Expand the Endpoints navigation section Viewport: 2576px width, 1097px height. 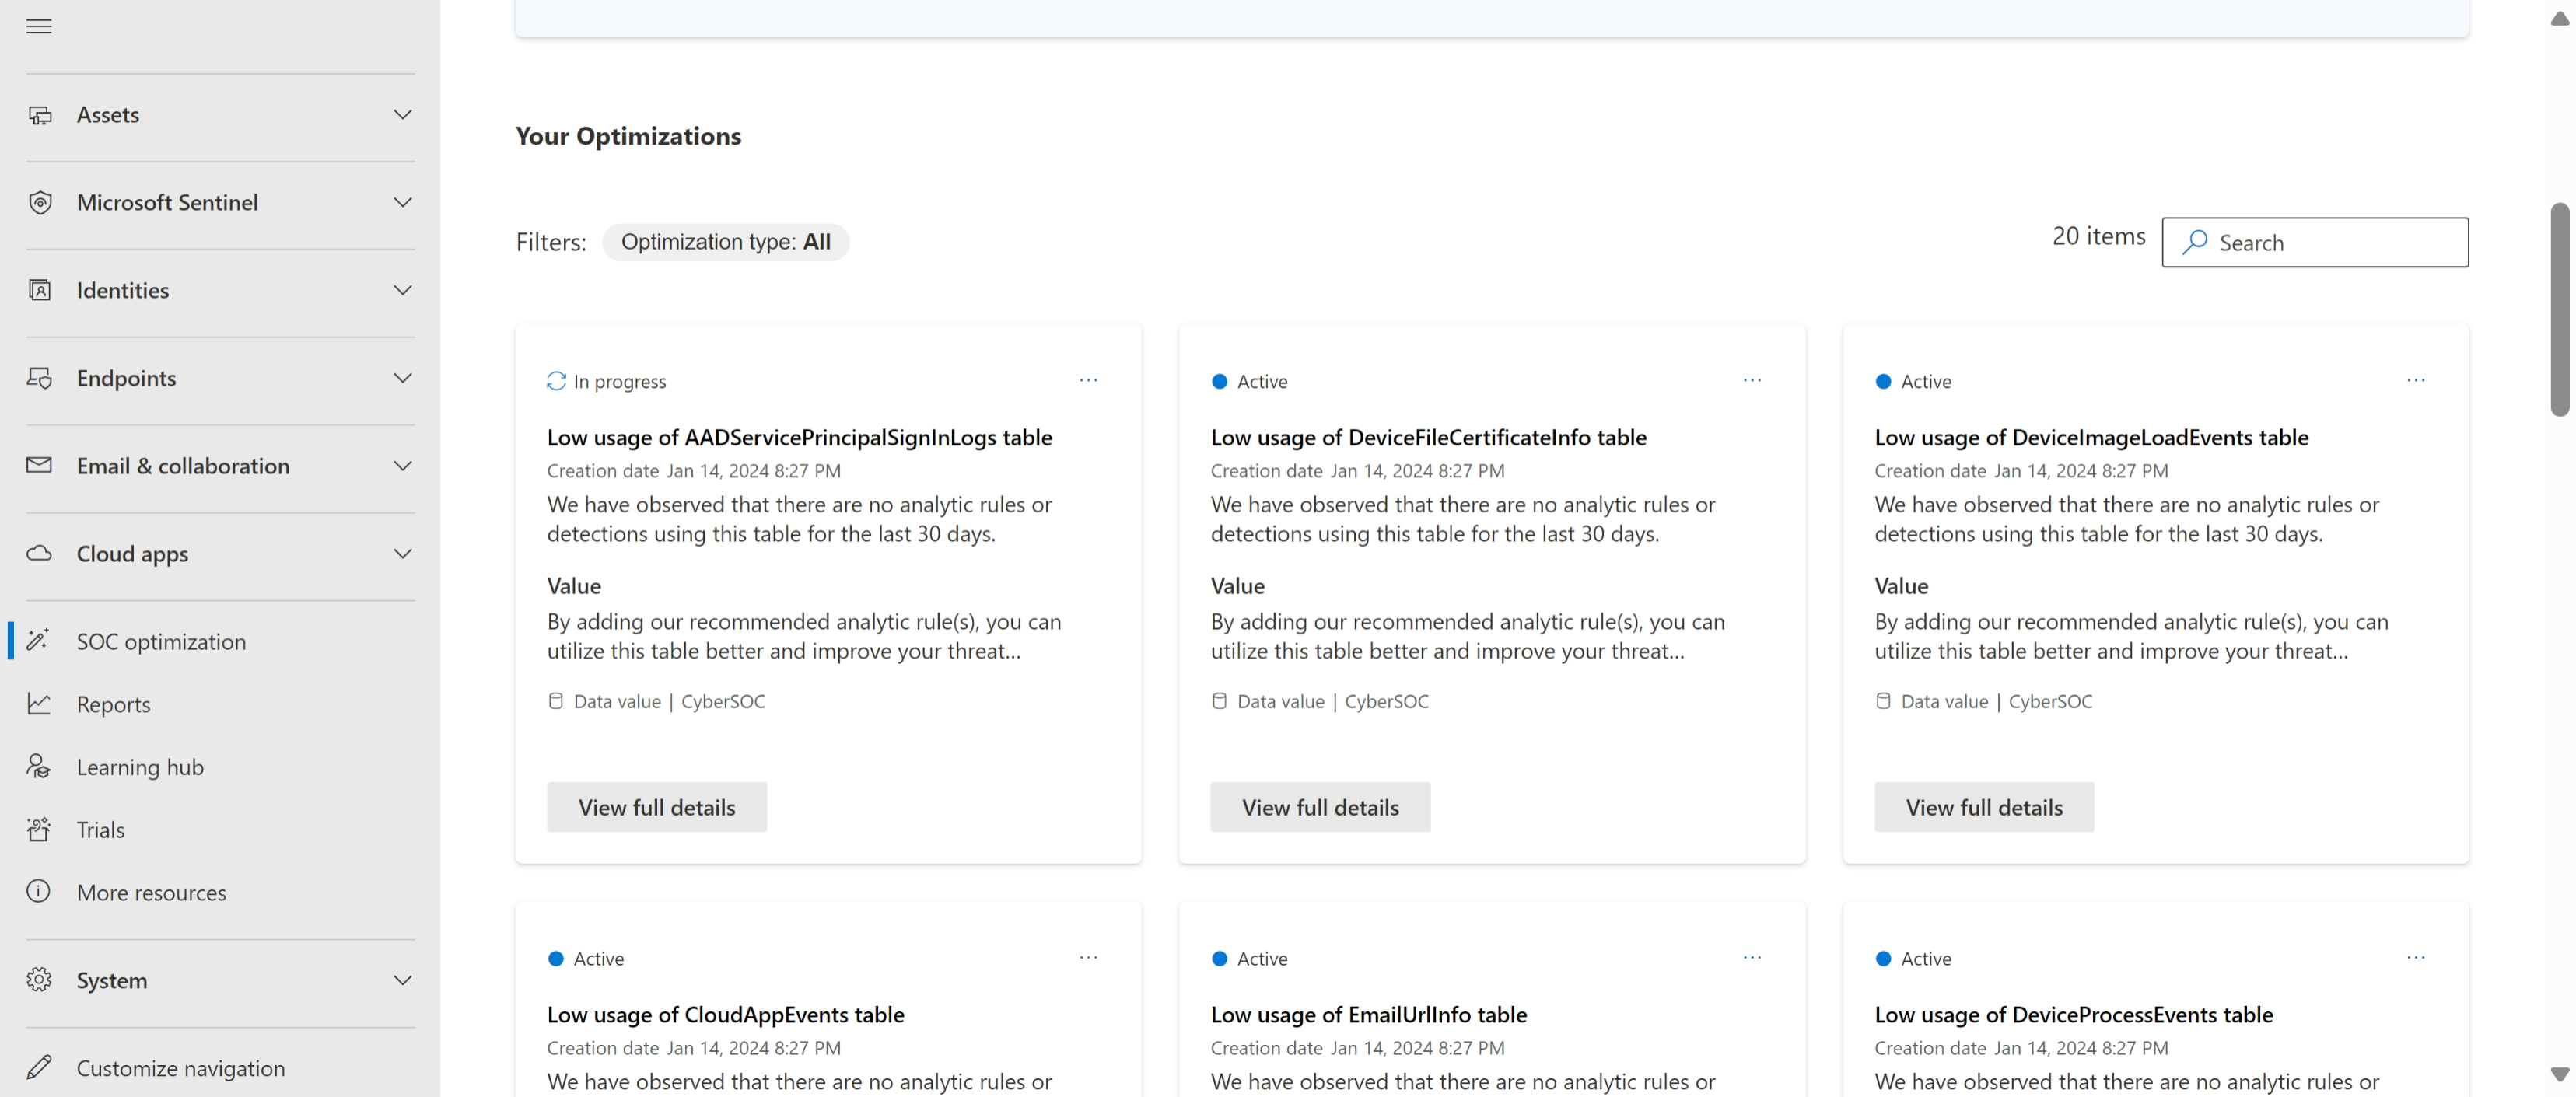click(x=402, y=378)
